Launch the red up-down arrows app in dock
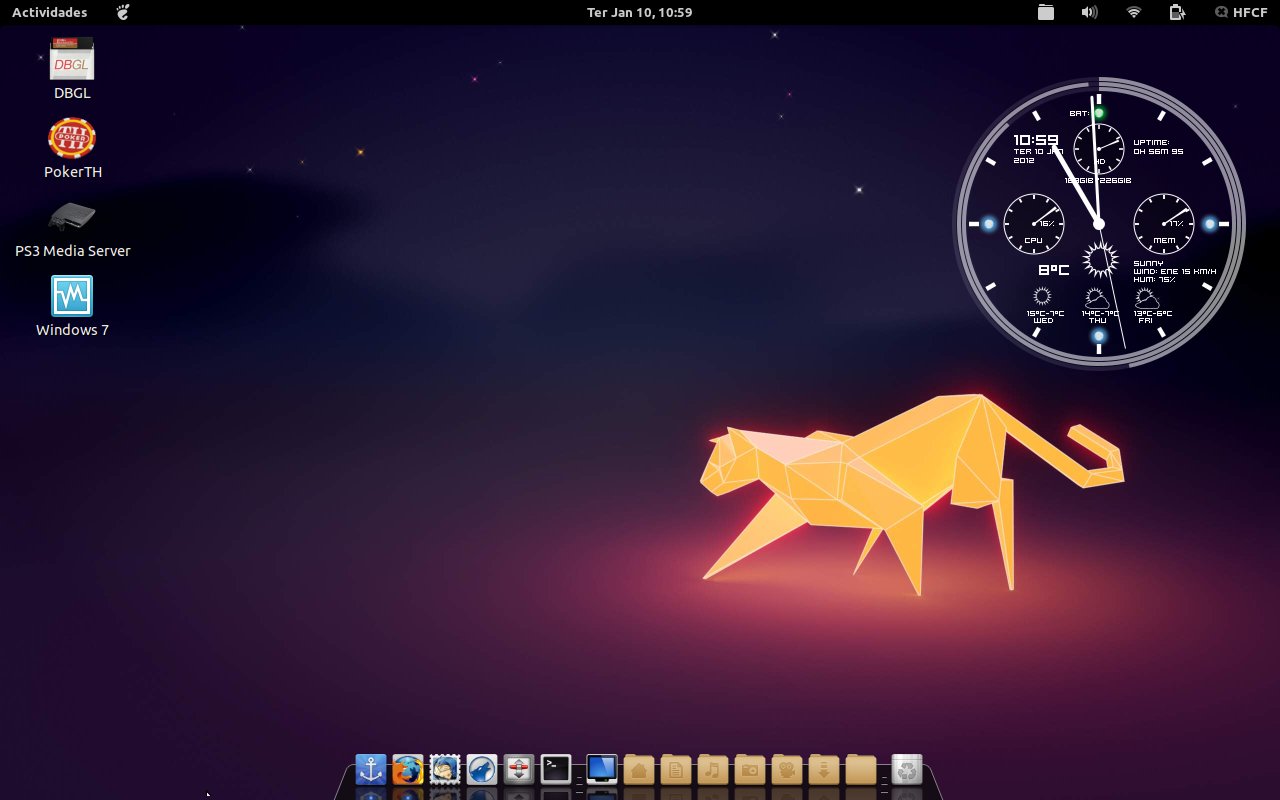 [519, 769]
